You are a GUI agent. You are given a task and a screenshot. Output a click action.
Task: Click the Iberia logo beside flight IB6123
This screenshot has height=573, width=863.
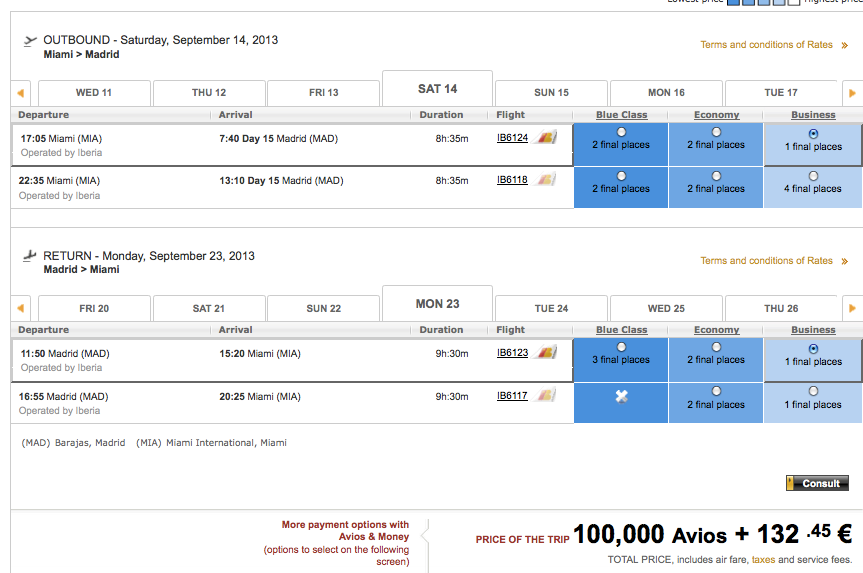point(546,352)
